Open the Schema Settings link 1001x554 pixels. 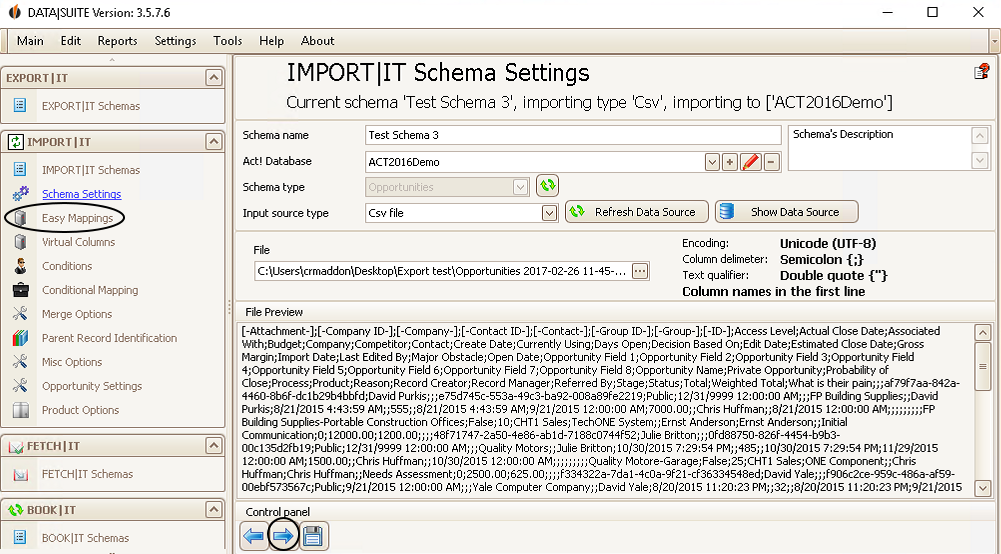tap(82, 194)
